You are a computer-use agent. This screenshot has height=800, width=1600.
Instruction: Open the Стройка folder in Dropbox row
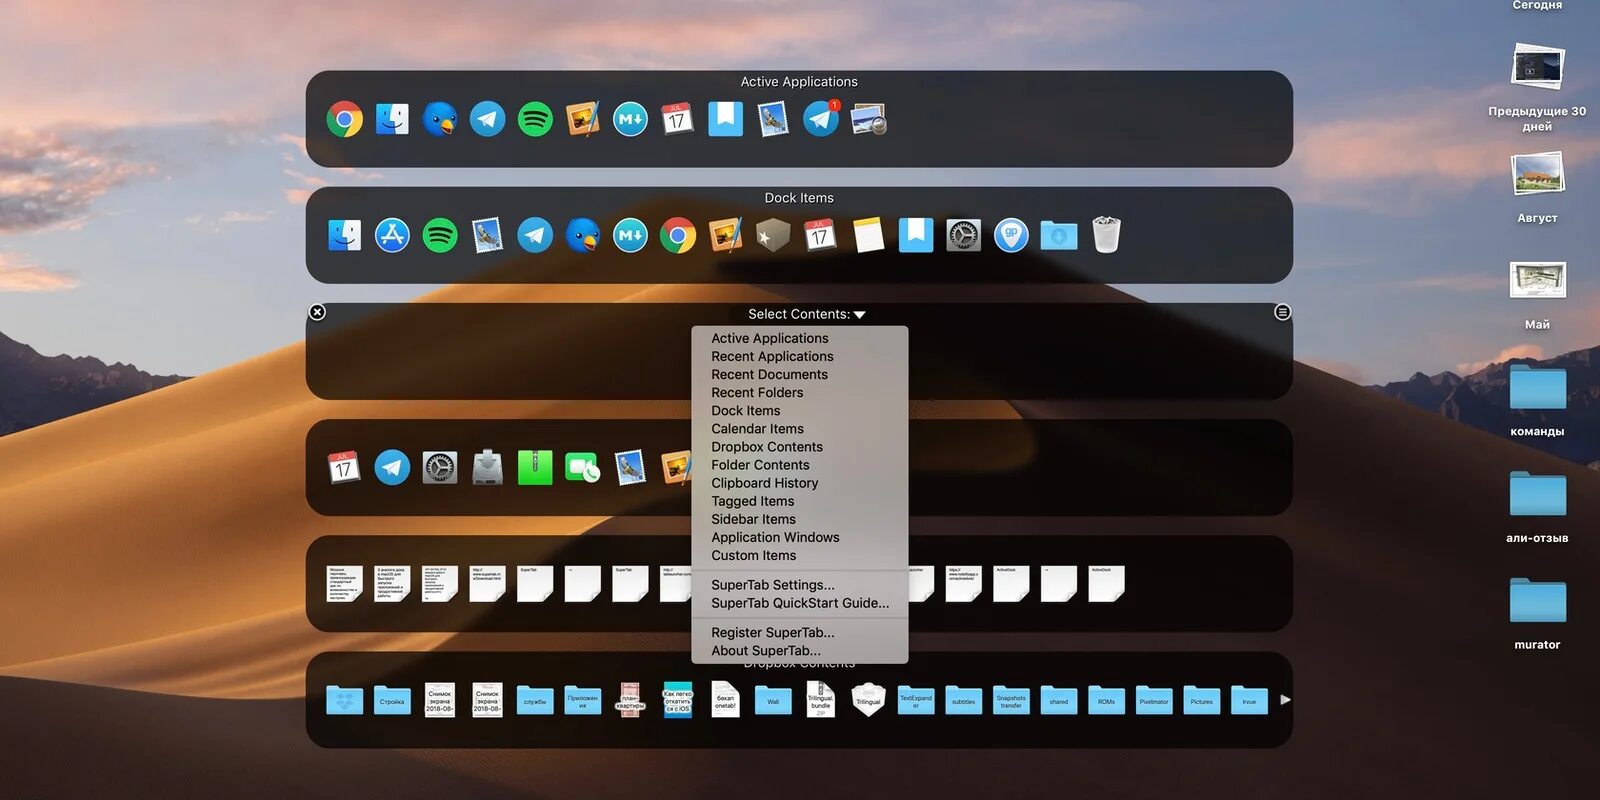coord(392,700)
